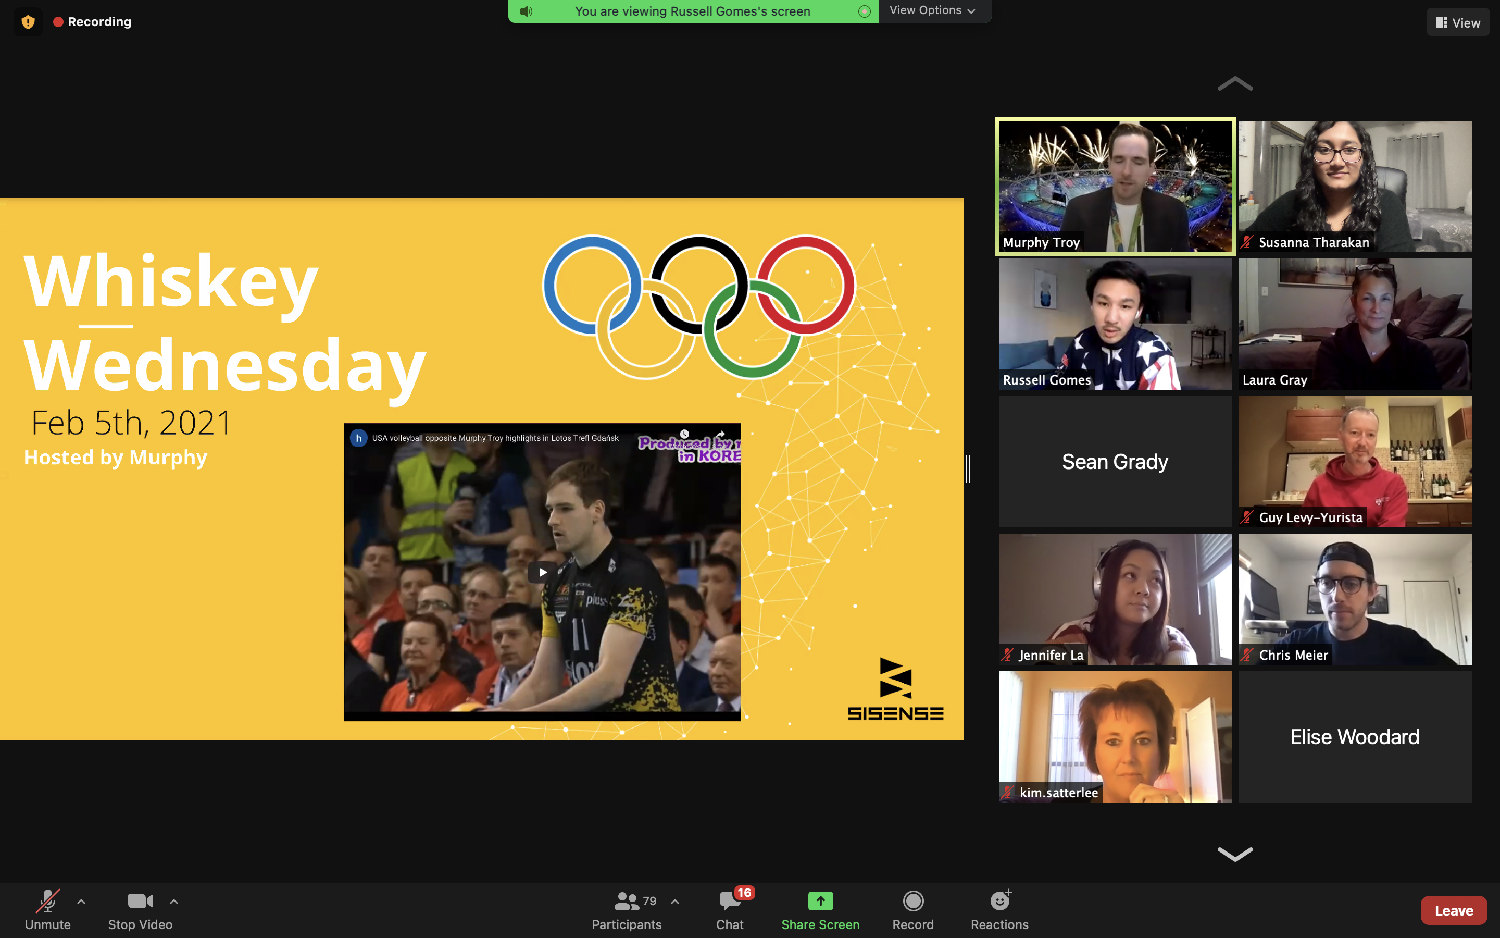Open the View layout button
The image size is (1500, 938).
click(x=1458, y=22)
